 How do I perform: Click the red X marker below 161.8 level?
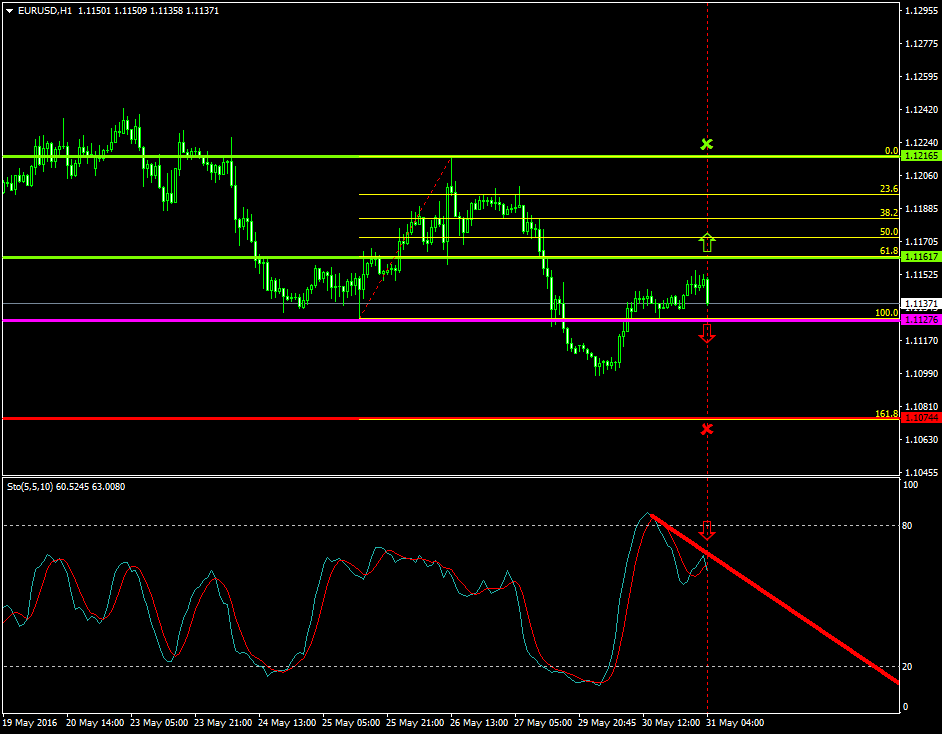[707, 429]
